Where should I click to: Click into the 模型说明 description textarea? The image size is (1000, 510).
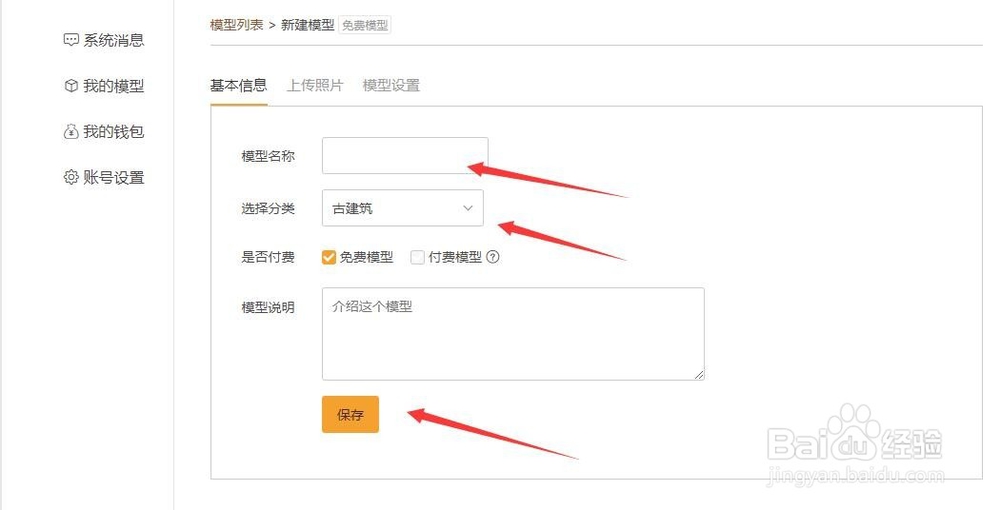tap(512, 333)
